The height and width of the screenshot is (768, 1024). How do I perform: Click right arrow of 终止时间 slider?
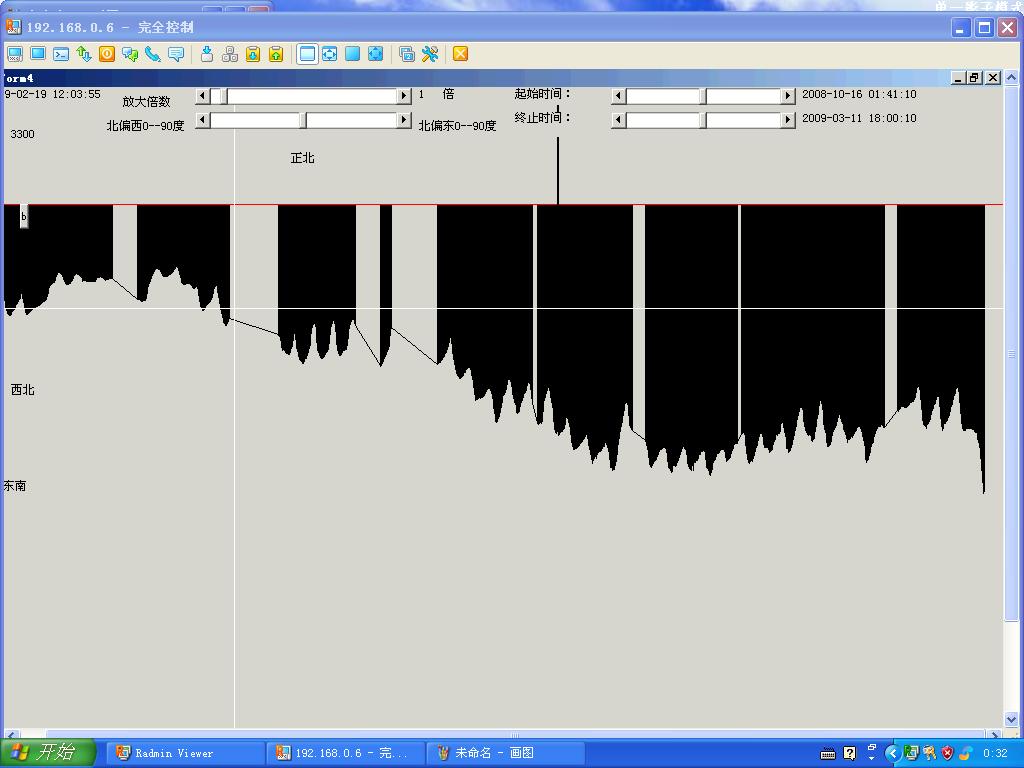(x=788, y=120)
